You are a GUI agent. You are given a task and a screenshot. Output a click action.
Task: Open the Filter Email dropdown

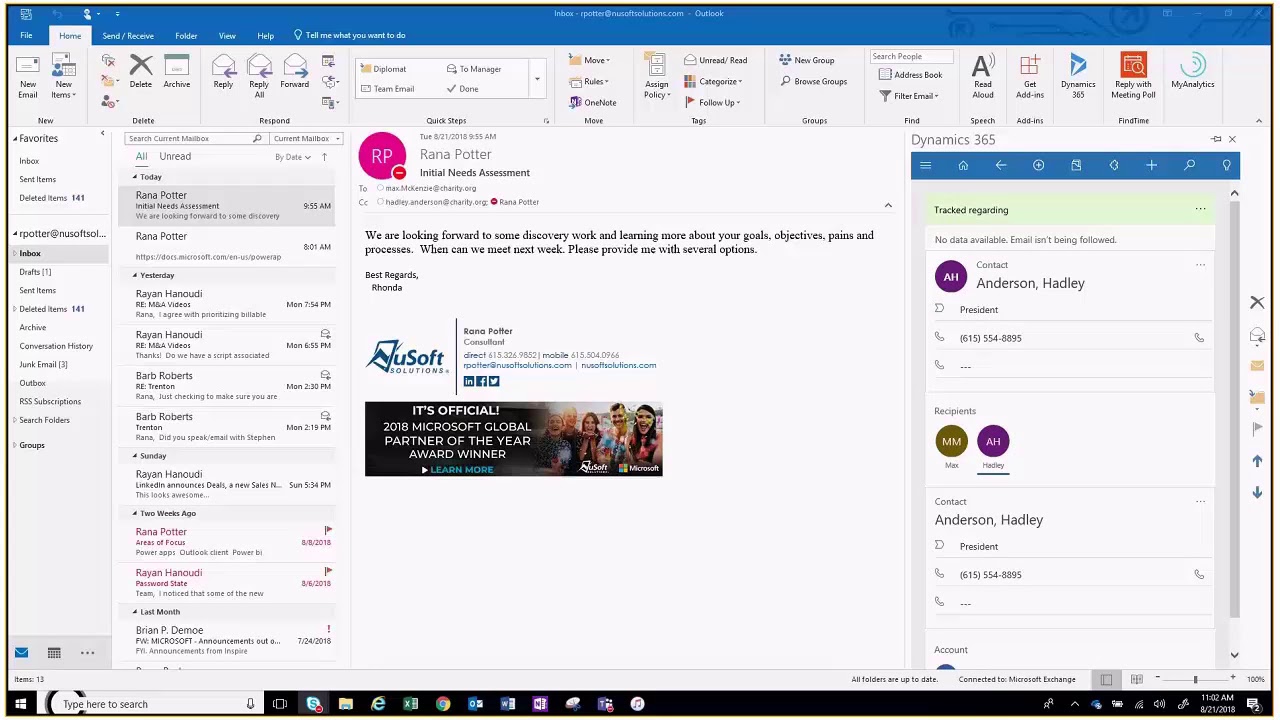909,96
